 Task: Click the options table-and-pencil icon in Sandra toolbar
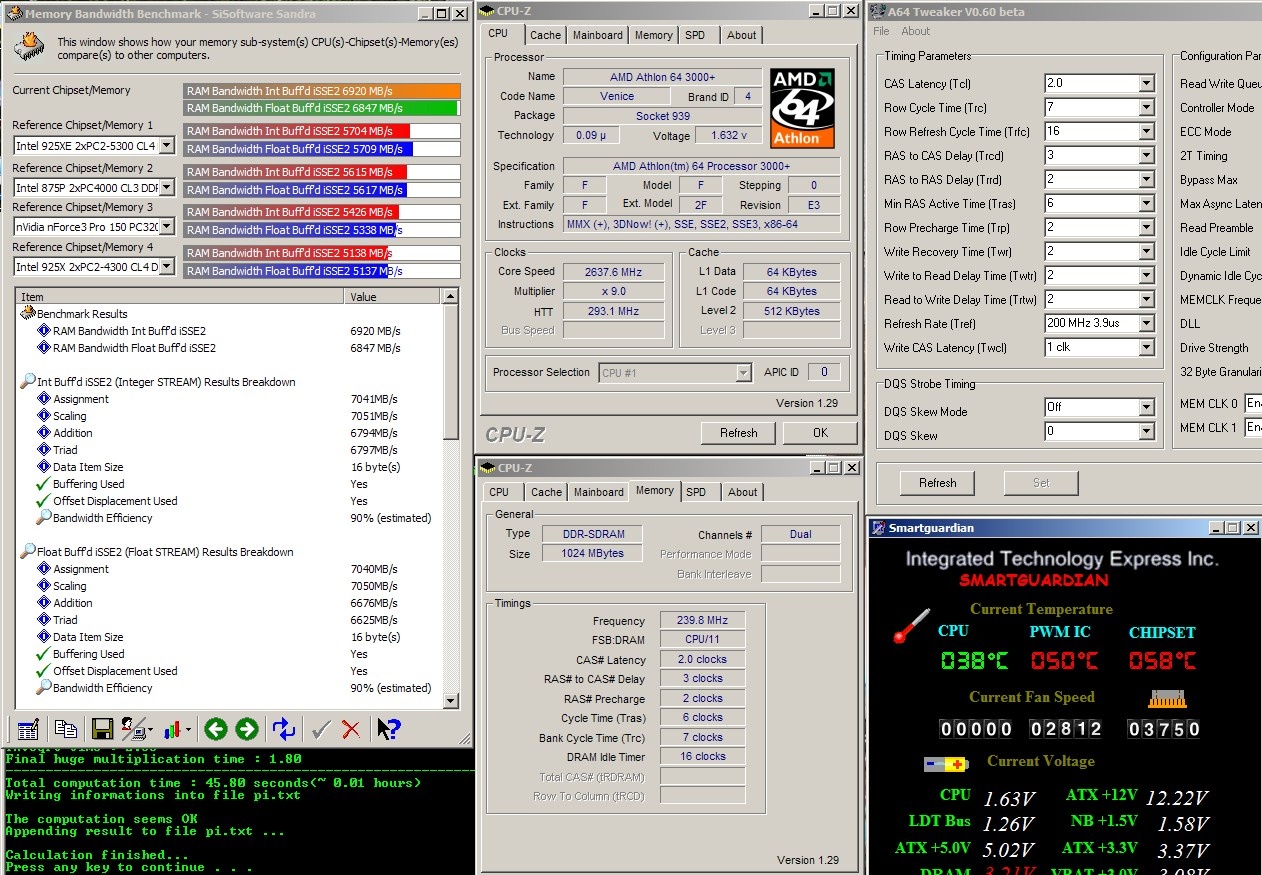click(x=29, y=729)
